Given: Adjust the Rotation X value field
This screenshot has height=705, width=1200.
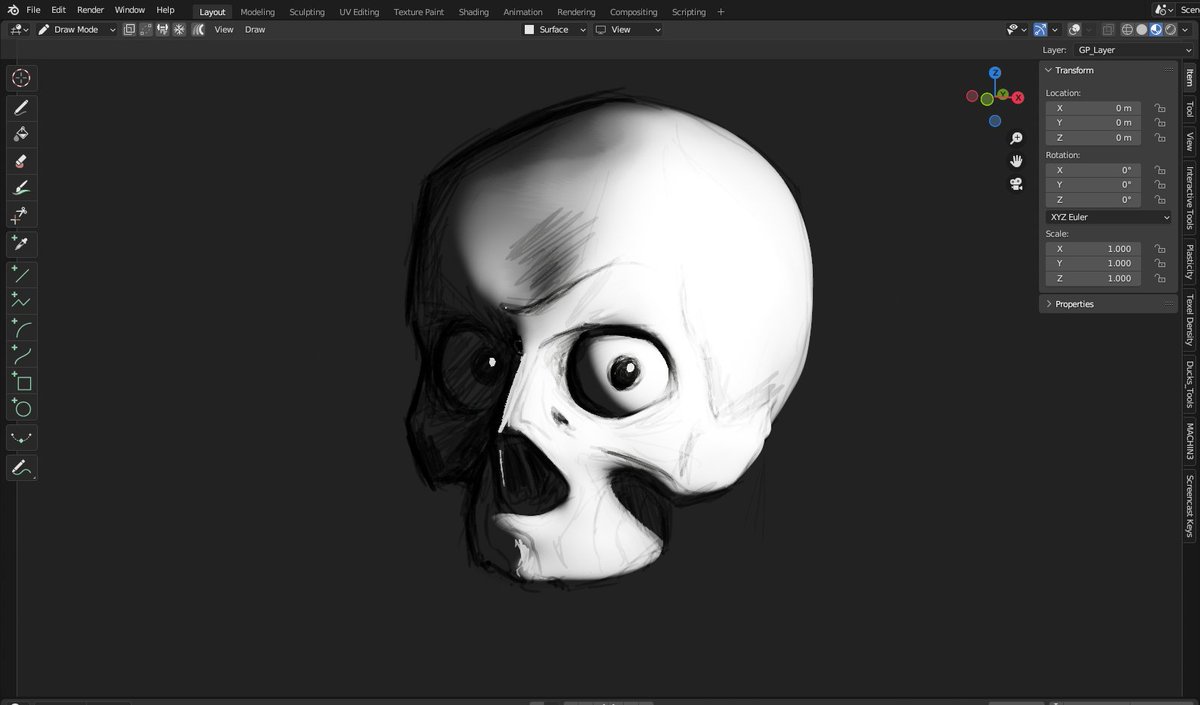Looking at the screenshot, I should pyautogui.click(x=1093, y=170).
